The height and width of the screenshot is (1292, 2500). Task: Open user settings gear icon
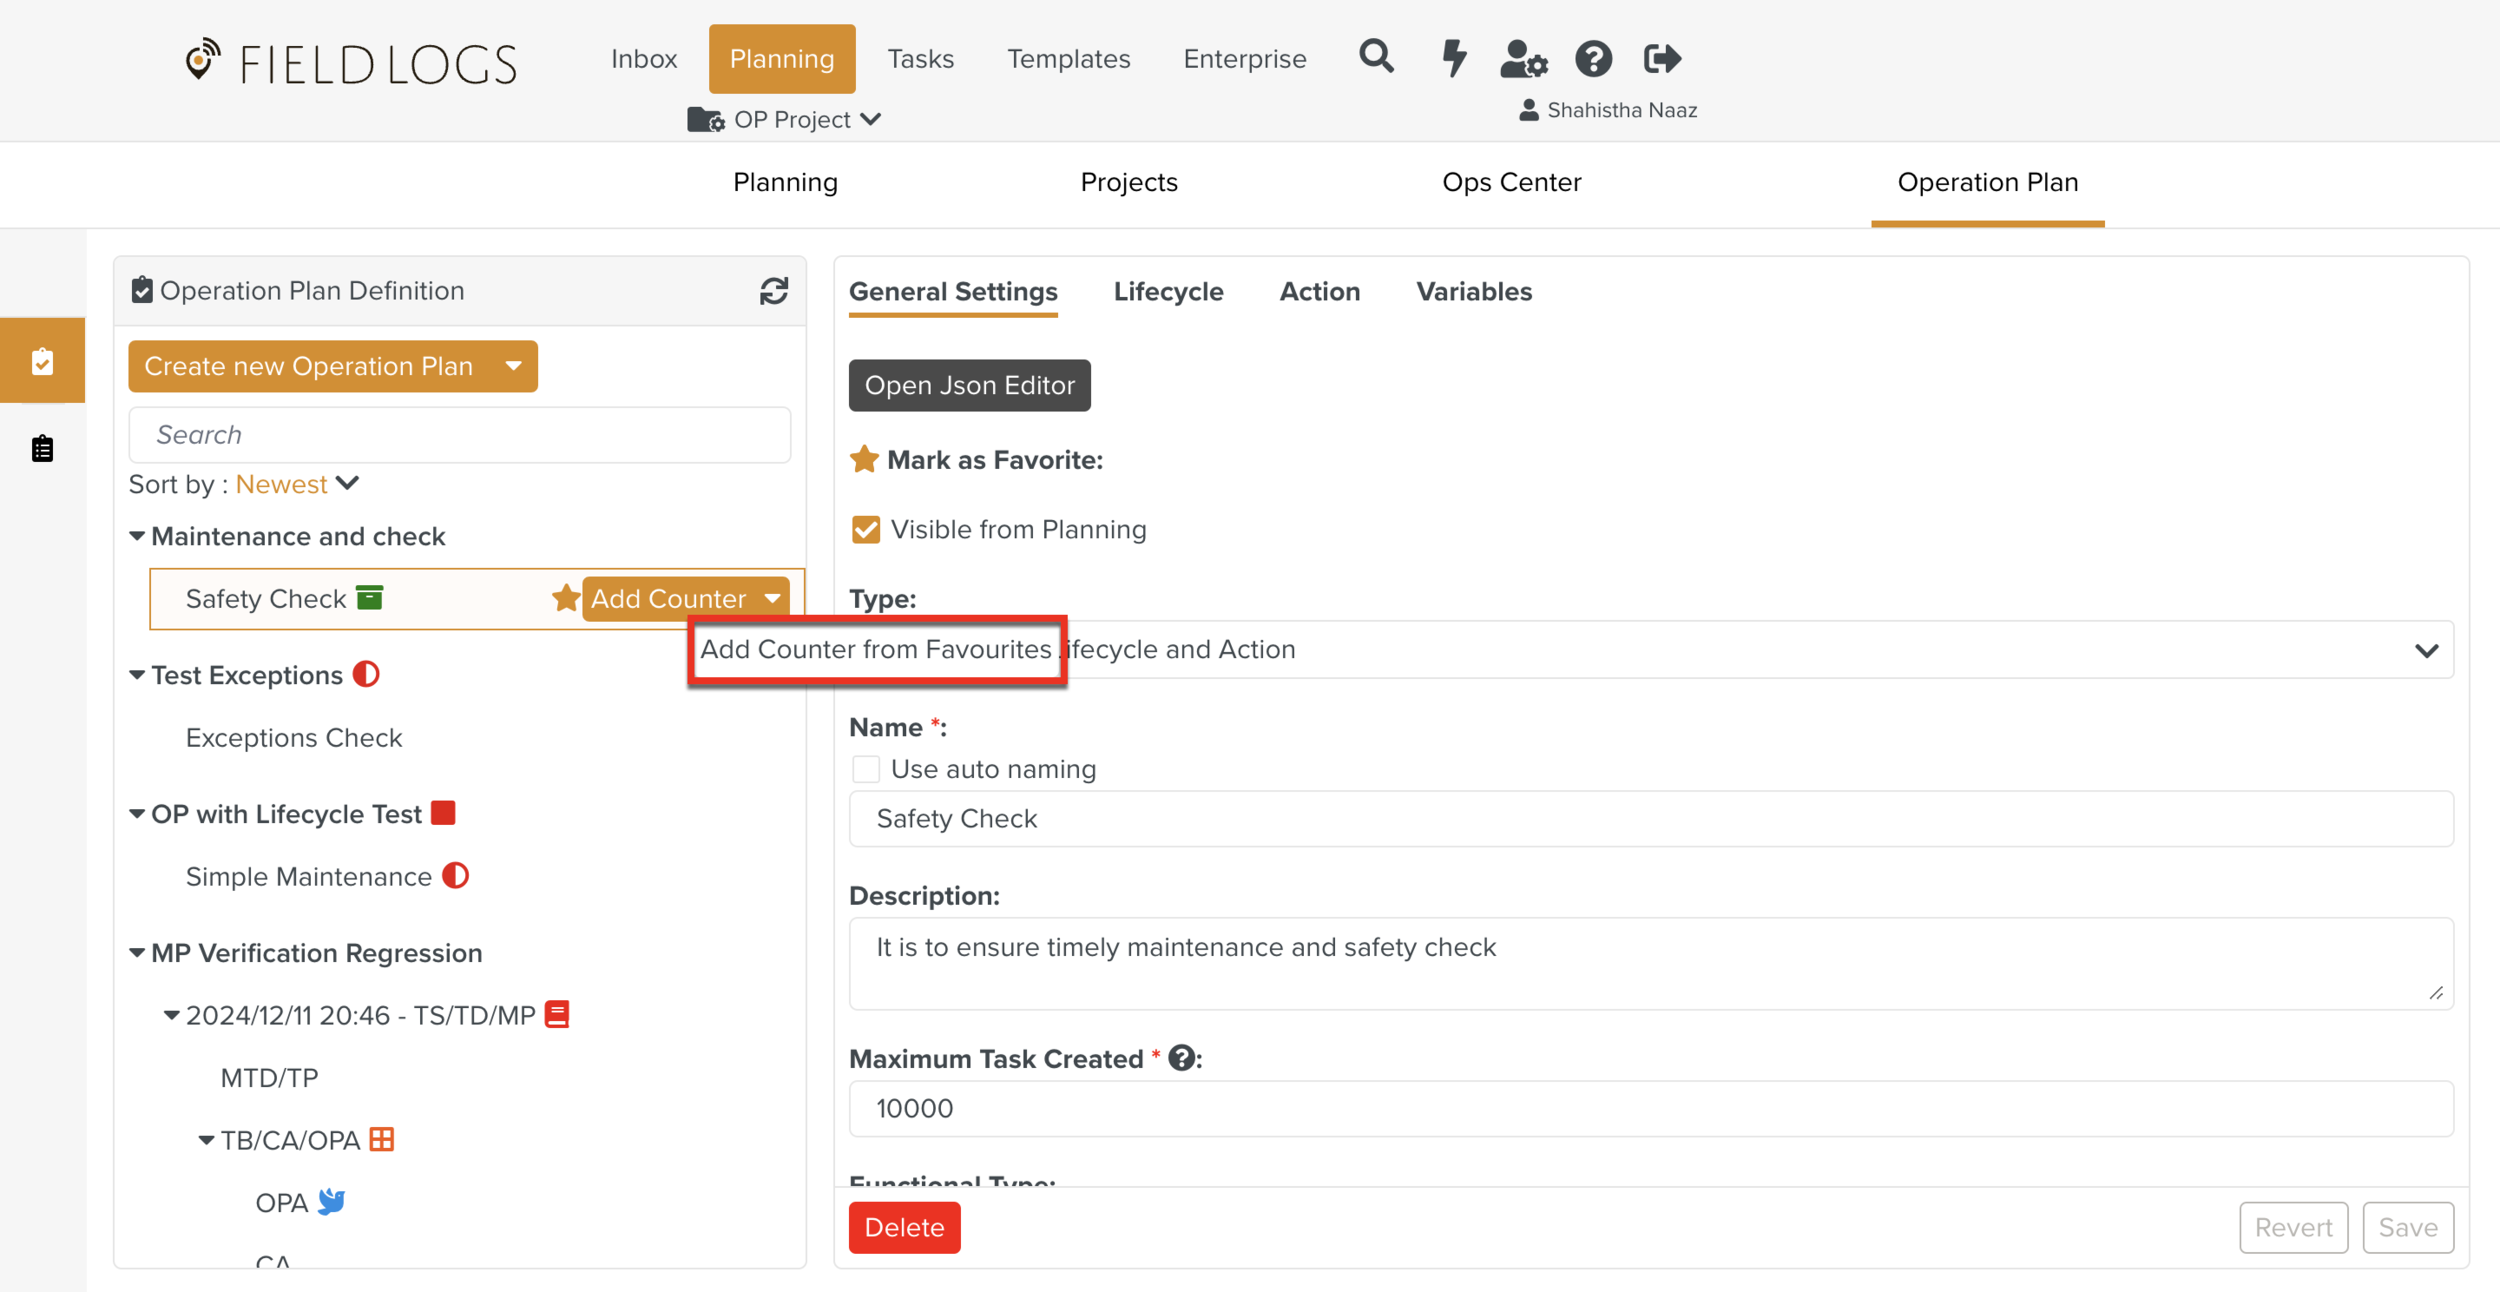click(1523, 59)
